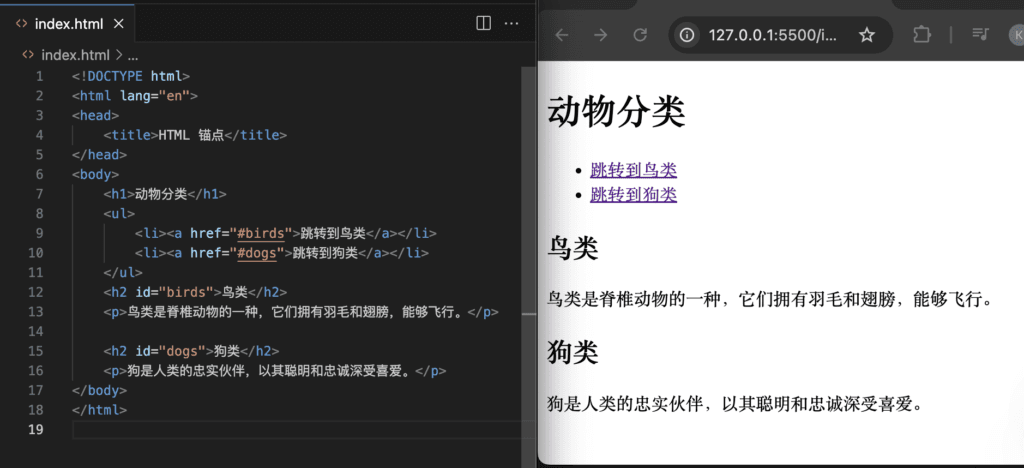The image size is (1024, 468).
Task: Click the paragraph about 鸟类是脊椎动物 in browser
Action: point(770,300)
